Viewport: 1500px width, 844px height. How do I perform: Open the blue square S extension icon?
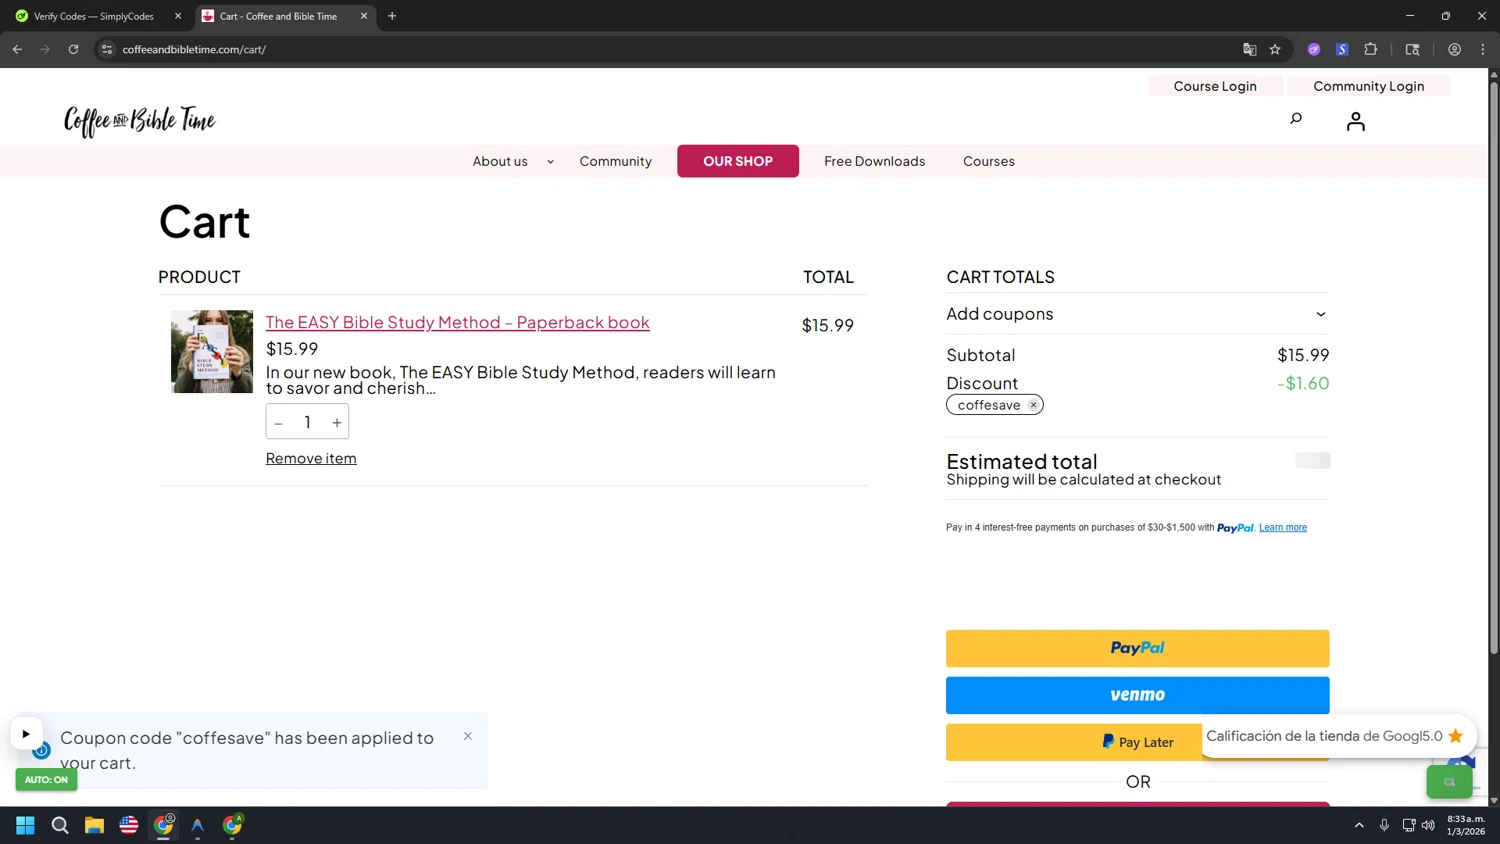click(x=1342, y=49)
